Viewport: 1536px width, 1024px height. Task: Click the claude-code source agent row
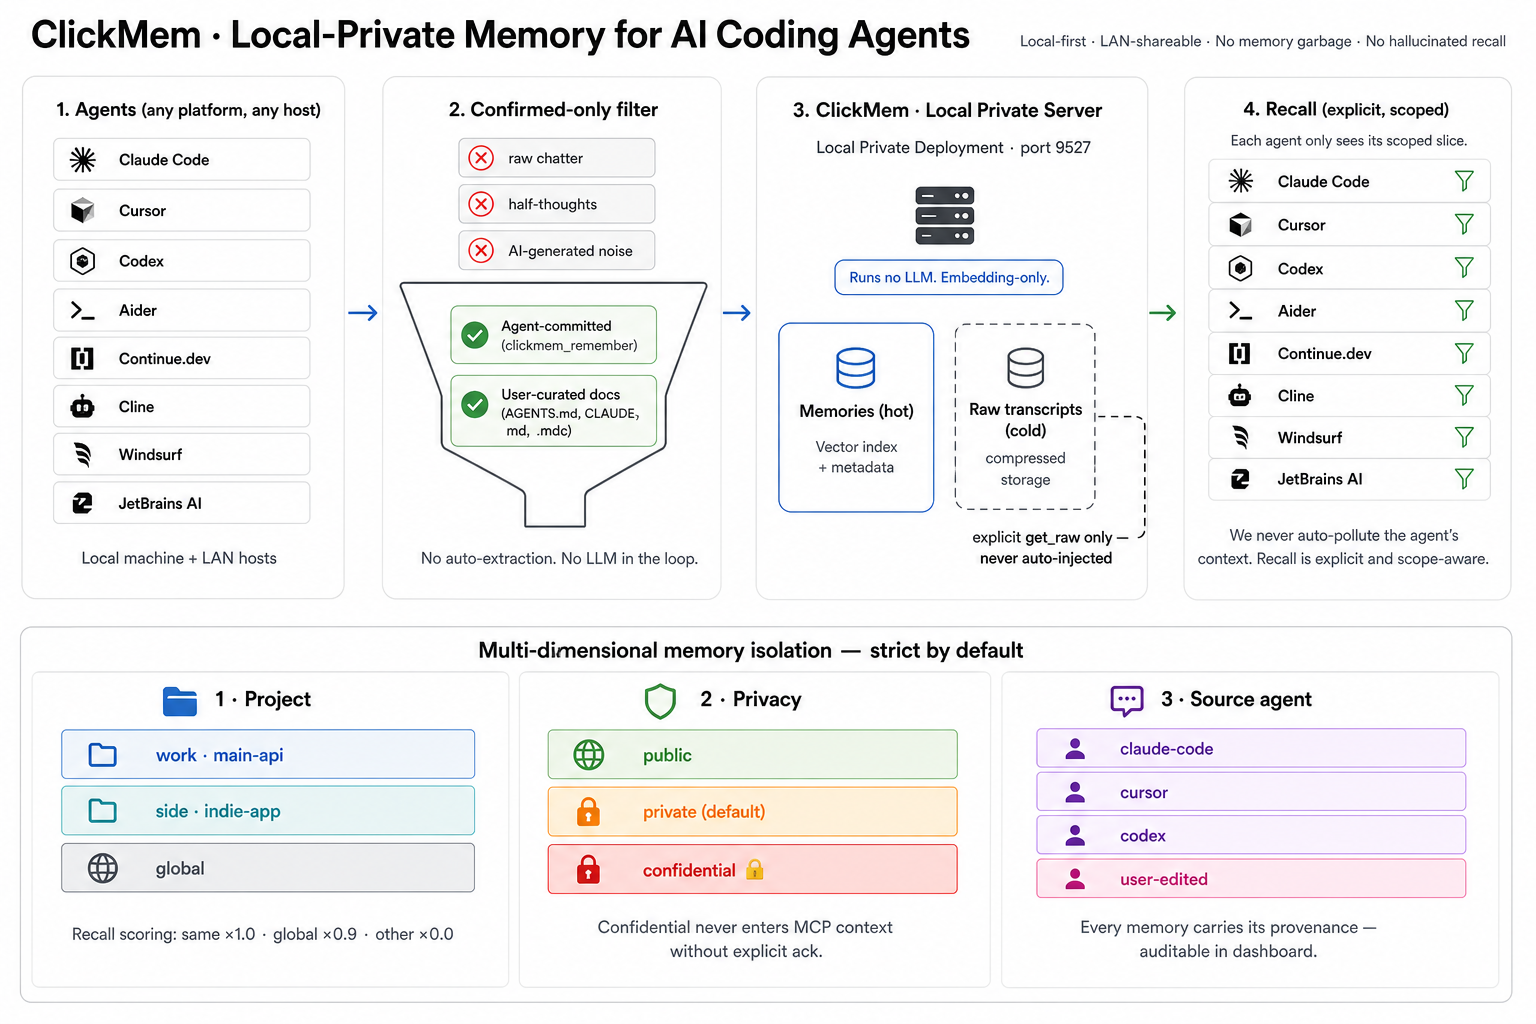[1251, 749]
